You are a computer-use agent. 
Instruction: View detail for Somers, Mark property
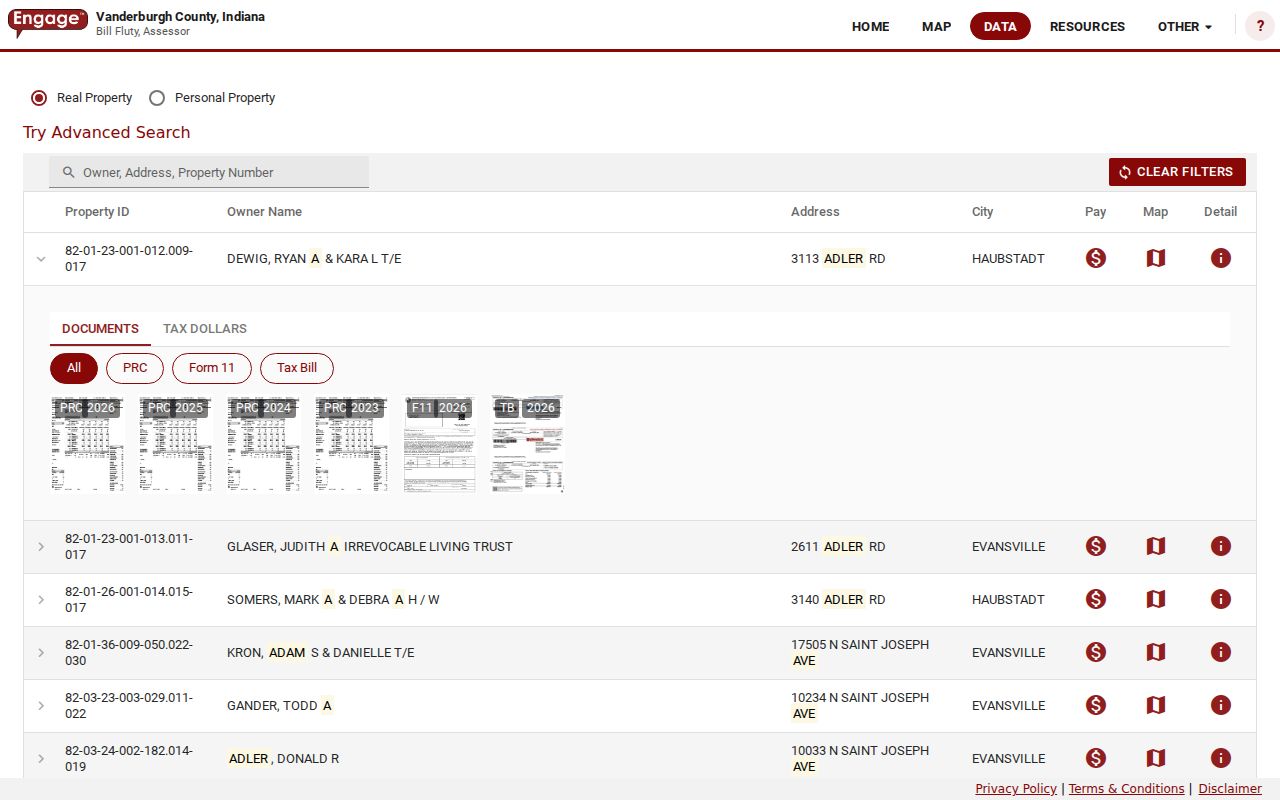point(1220,599)
